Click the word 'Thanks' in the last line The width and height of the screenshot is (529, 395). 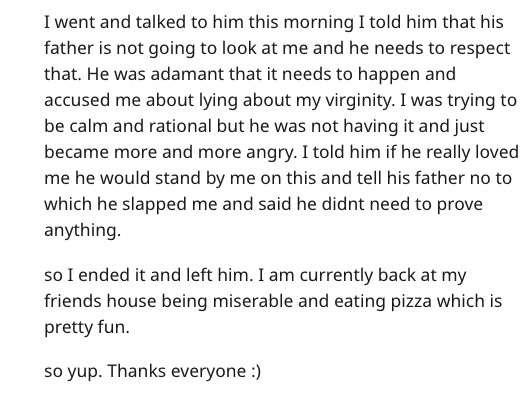click(137, 371)
